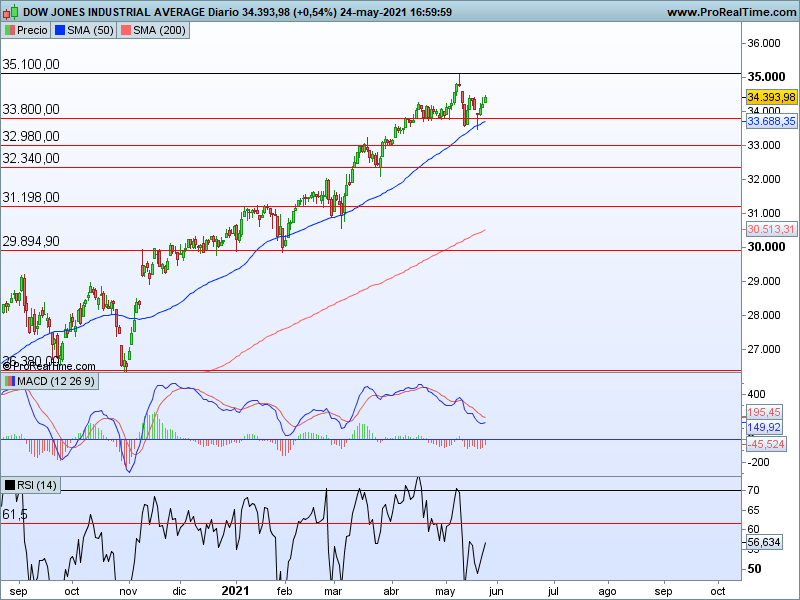
Task: Click the 31.198,00 level label
Action: 31,197
